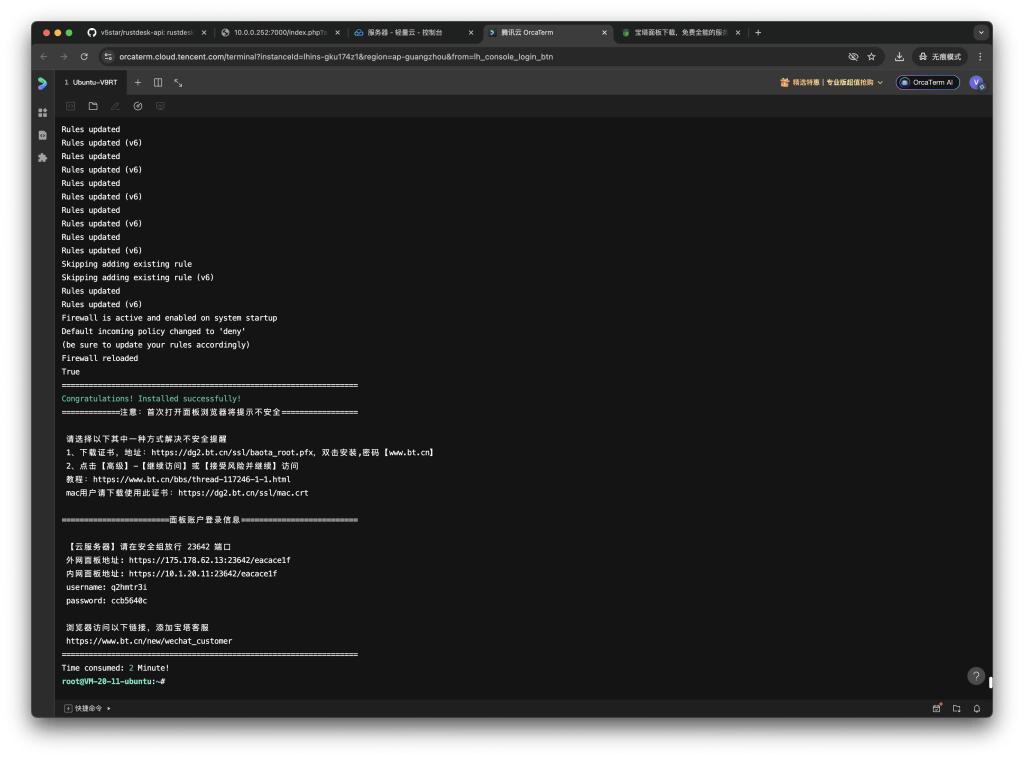1024x759 pixels.
Task: Toggle fullscreen terminal with the expand arrows icon
Action: click(178, 82)
